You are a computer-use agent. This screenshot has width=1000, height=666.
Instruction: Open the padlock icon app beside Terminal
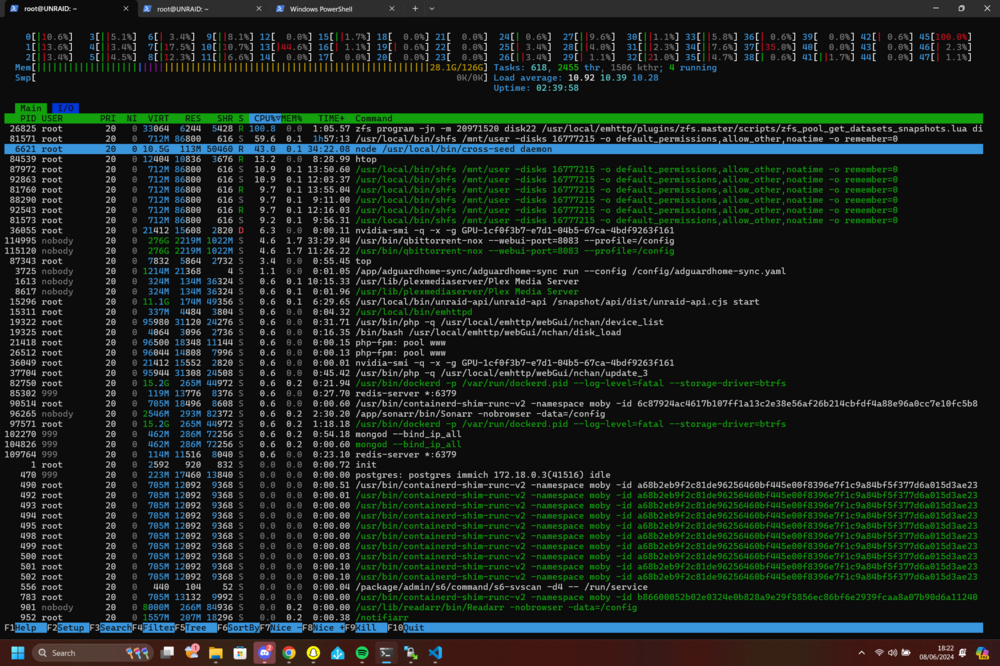click(x=411, y=653)
